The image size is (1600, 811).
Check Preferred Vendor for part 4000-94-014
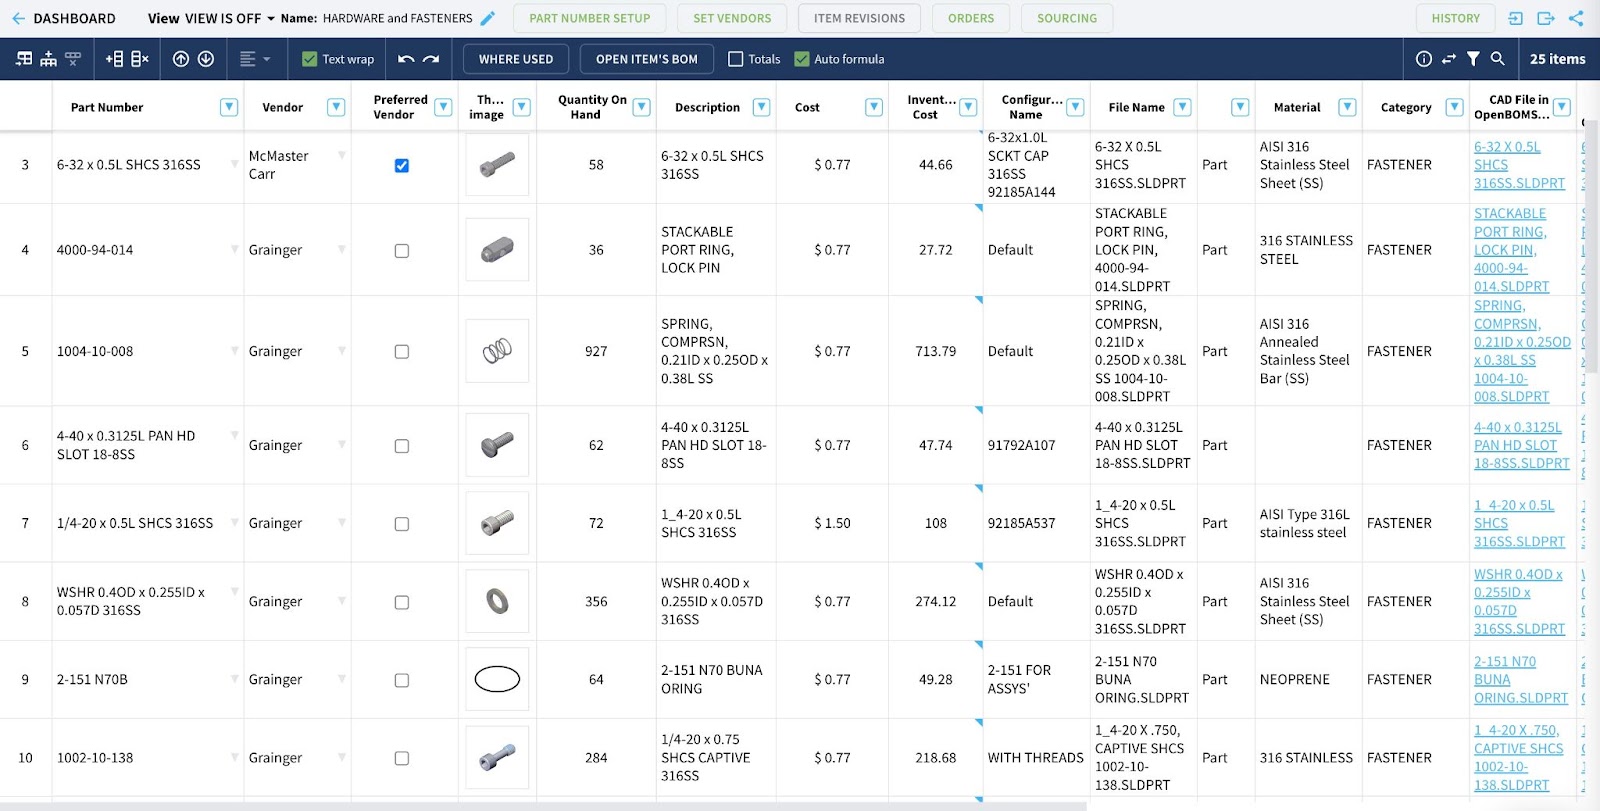[x=401, y=251]
